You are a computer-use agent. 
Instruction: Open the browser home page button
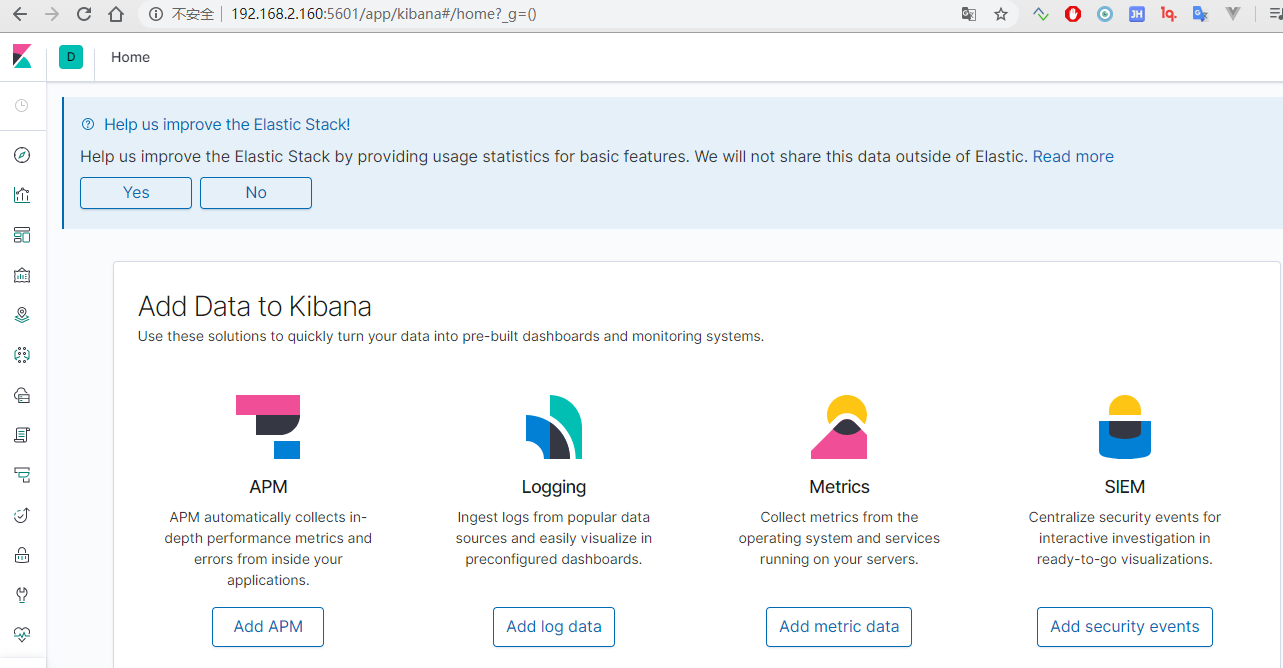[x=116, y=15]
